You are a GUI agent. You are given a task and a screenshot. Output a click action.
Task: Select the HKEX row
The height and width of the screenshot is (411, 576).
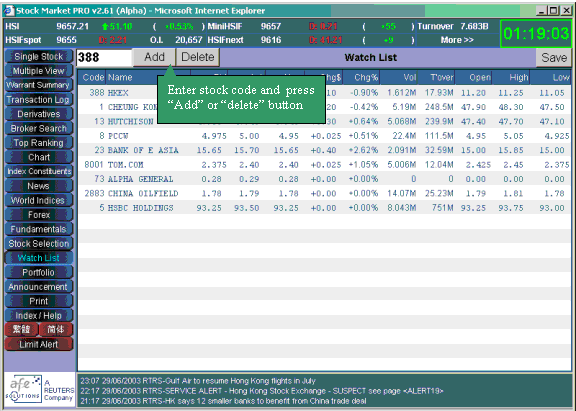(324, 93)
